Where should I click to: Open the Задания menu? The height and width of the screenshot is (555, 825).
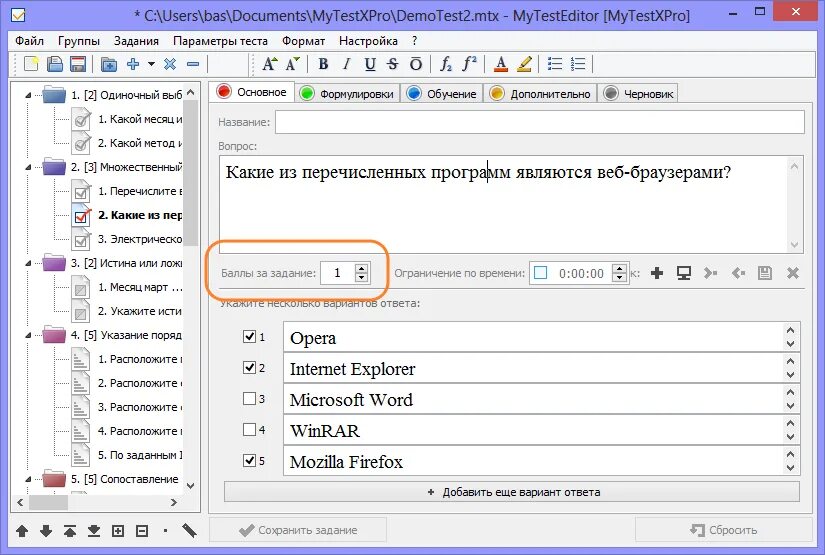pyautogui.click(x=136, y=41)
